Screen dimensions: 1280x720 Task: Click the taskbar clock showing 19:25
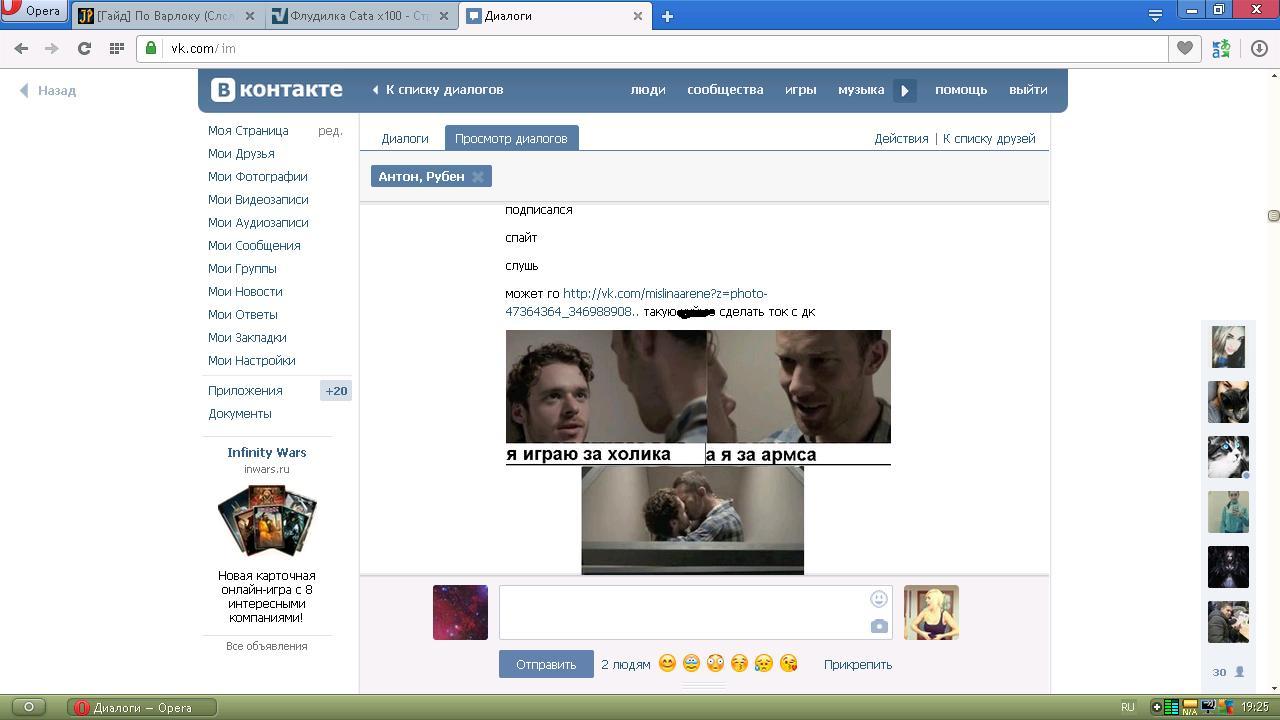pyautogui.click(x=1255, y=708)
